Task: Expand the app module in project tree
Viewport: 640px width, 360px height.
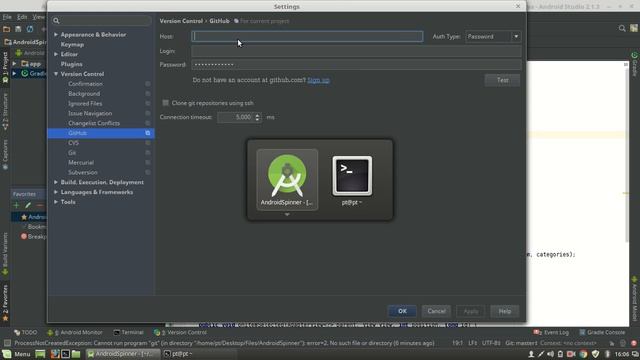Action: coord(15,64)
